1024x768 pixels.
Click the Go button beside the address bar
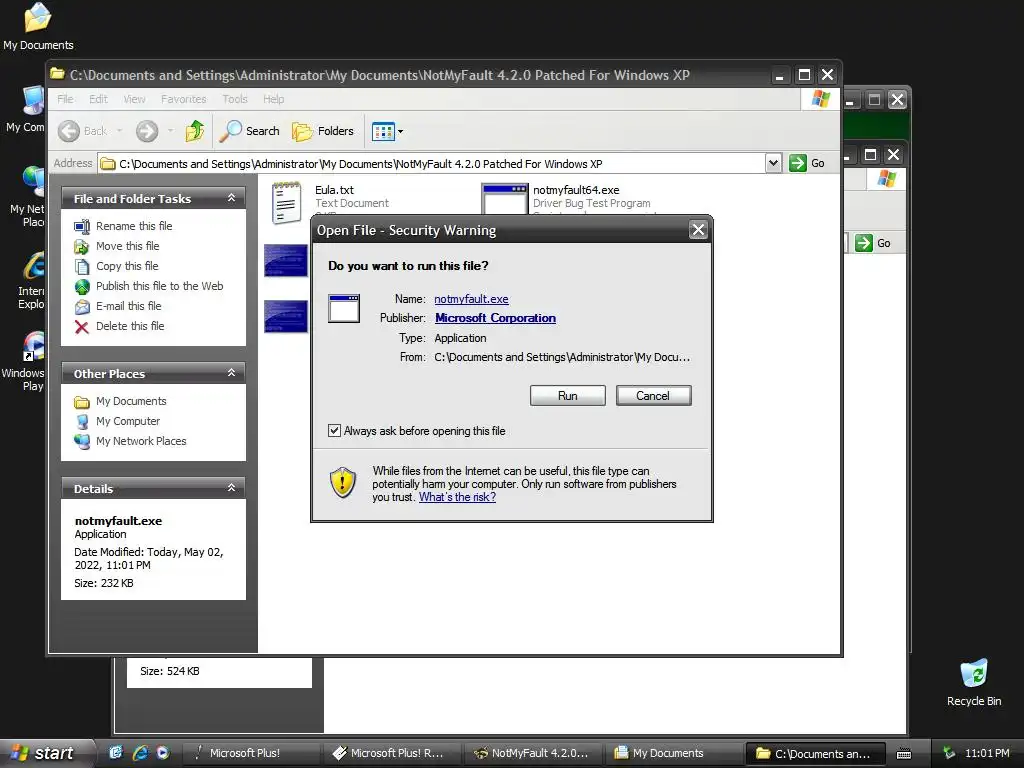tap(807, 163)
